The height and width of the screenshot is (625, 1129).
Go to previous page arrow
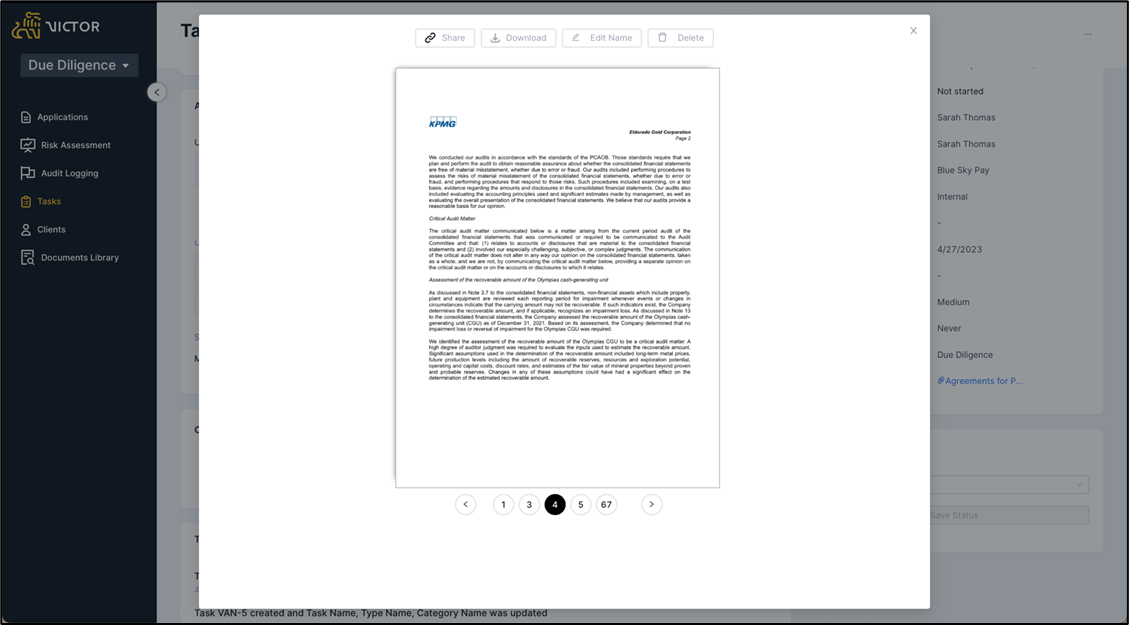click(466, 505)
